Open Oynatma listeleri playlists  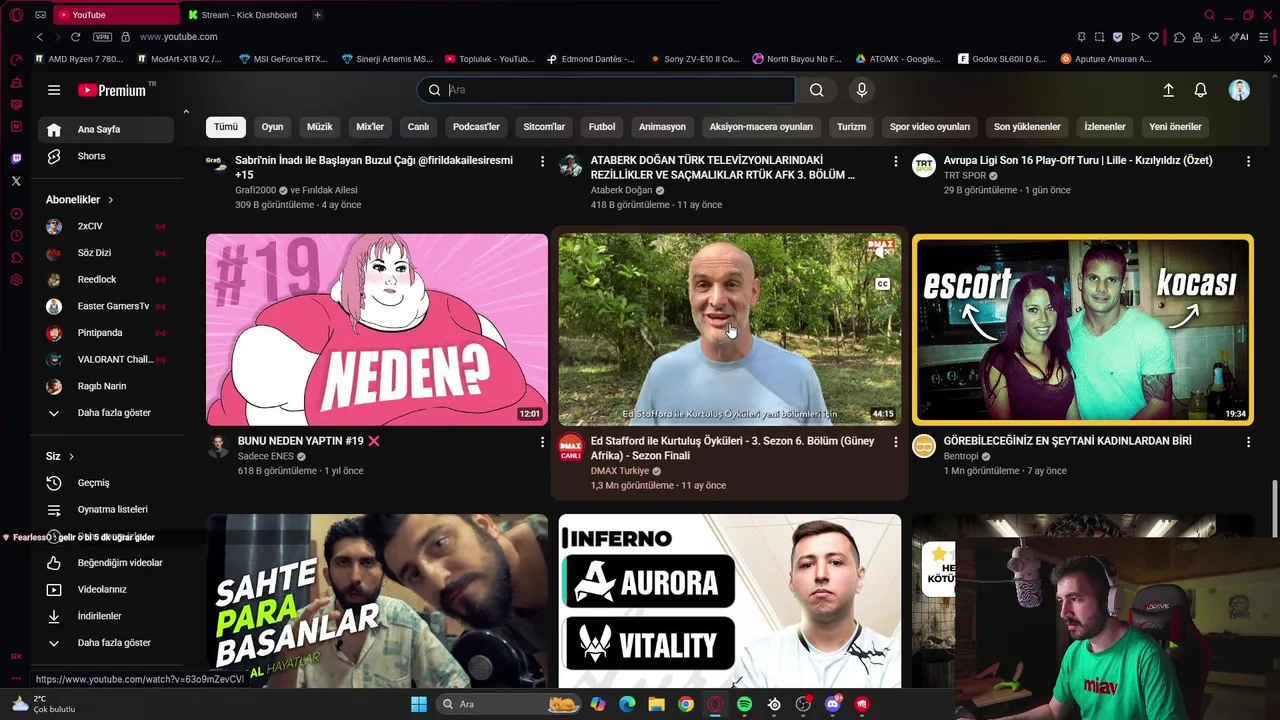(105, 509)
